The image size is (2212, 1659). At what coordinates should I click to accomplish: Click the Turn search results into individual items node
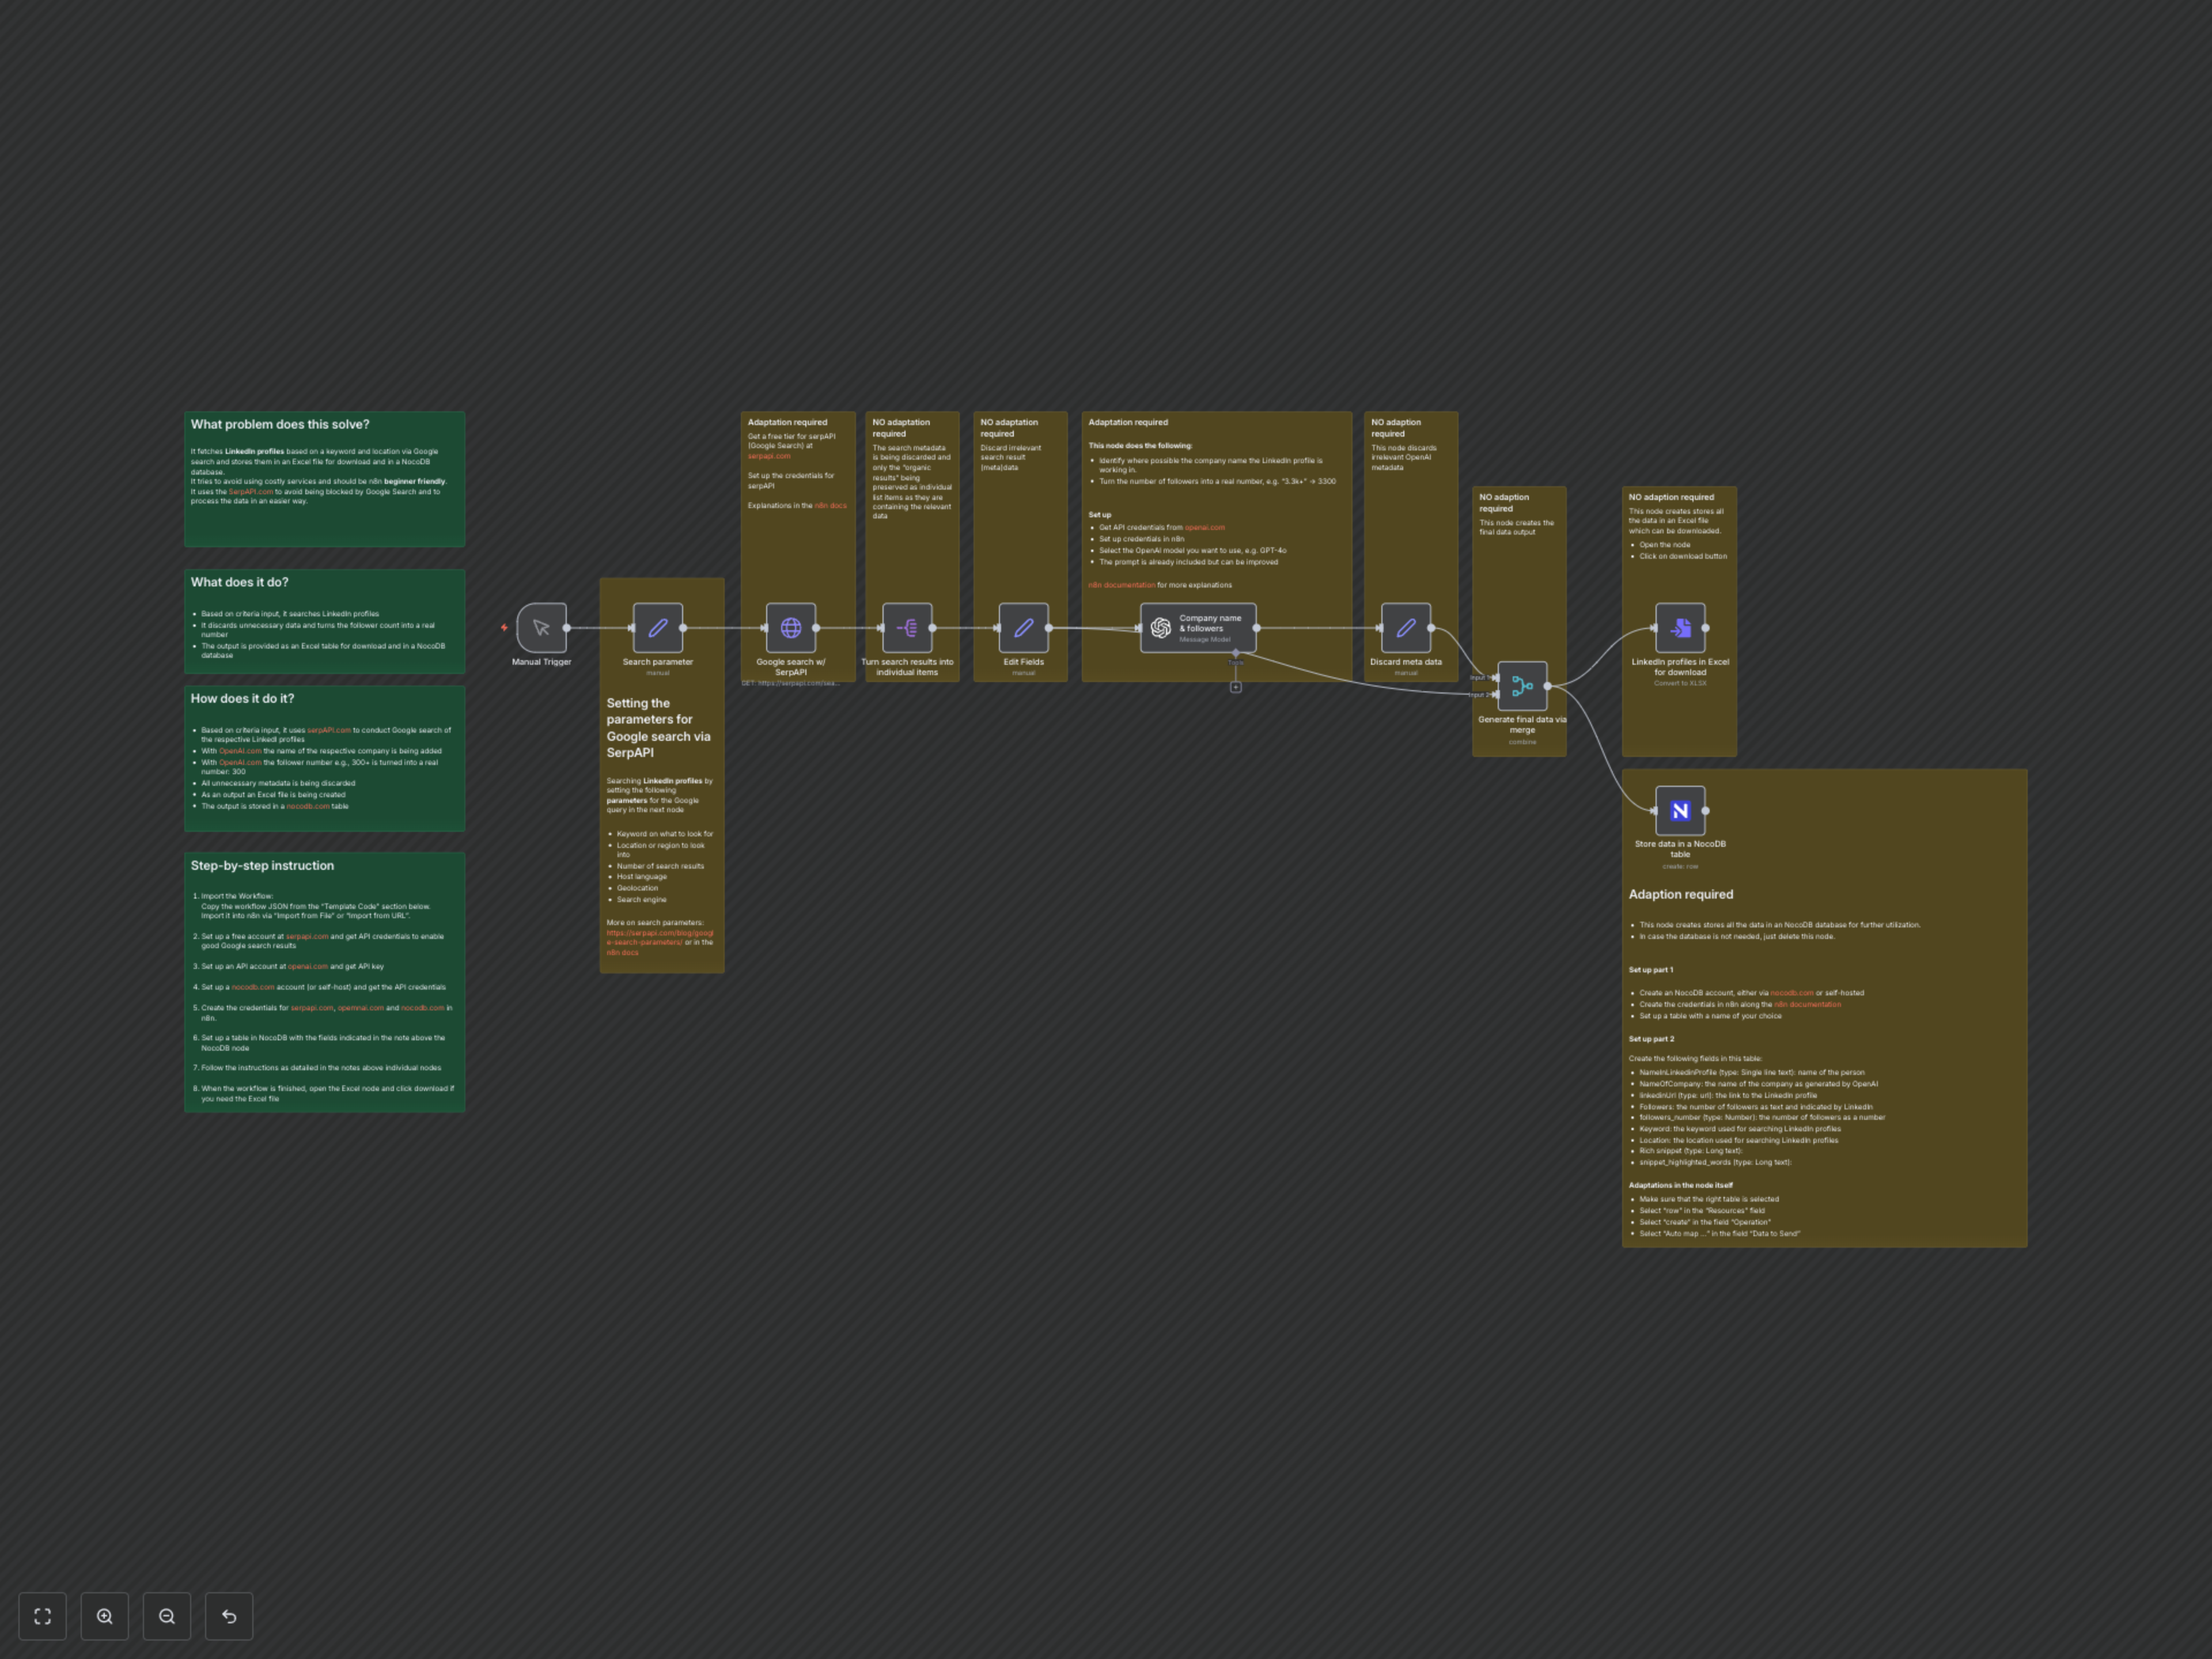coord(907,628)
